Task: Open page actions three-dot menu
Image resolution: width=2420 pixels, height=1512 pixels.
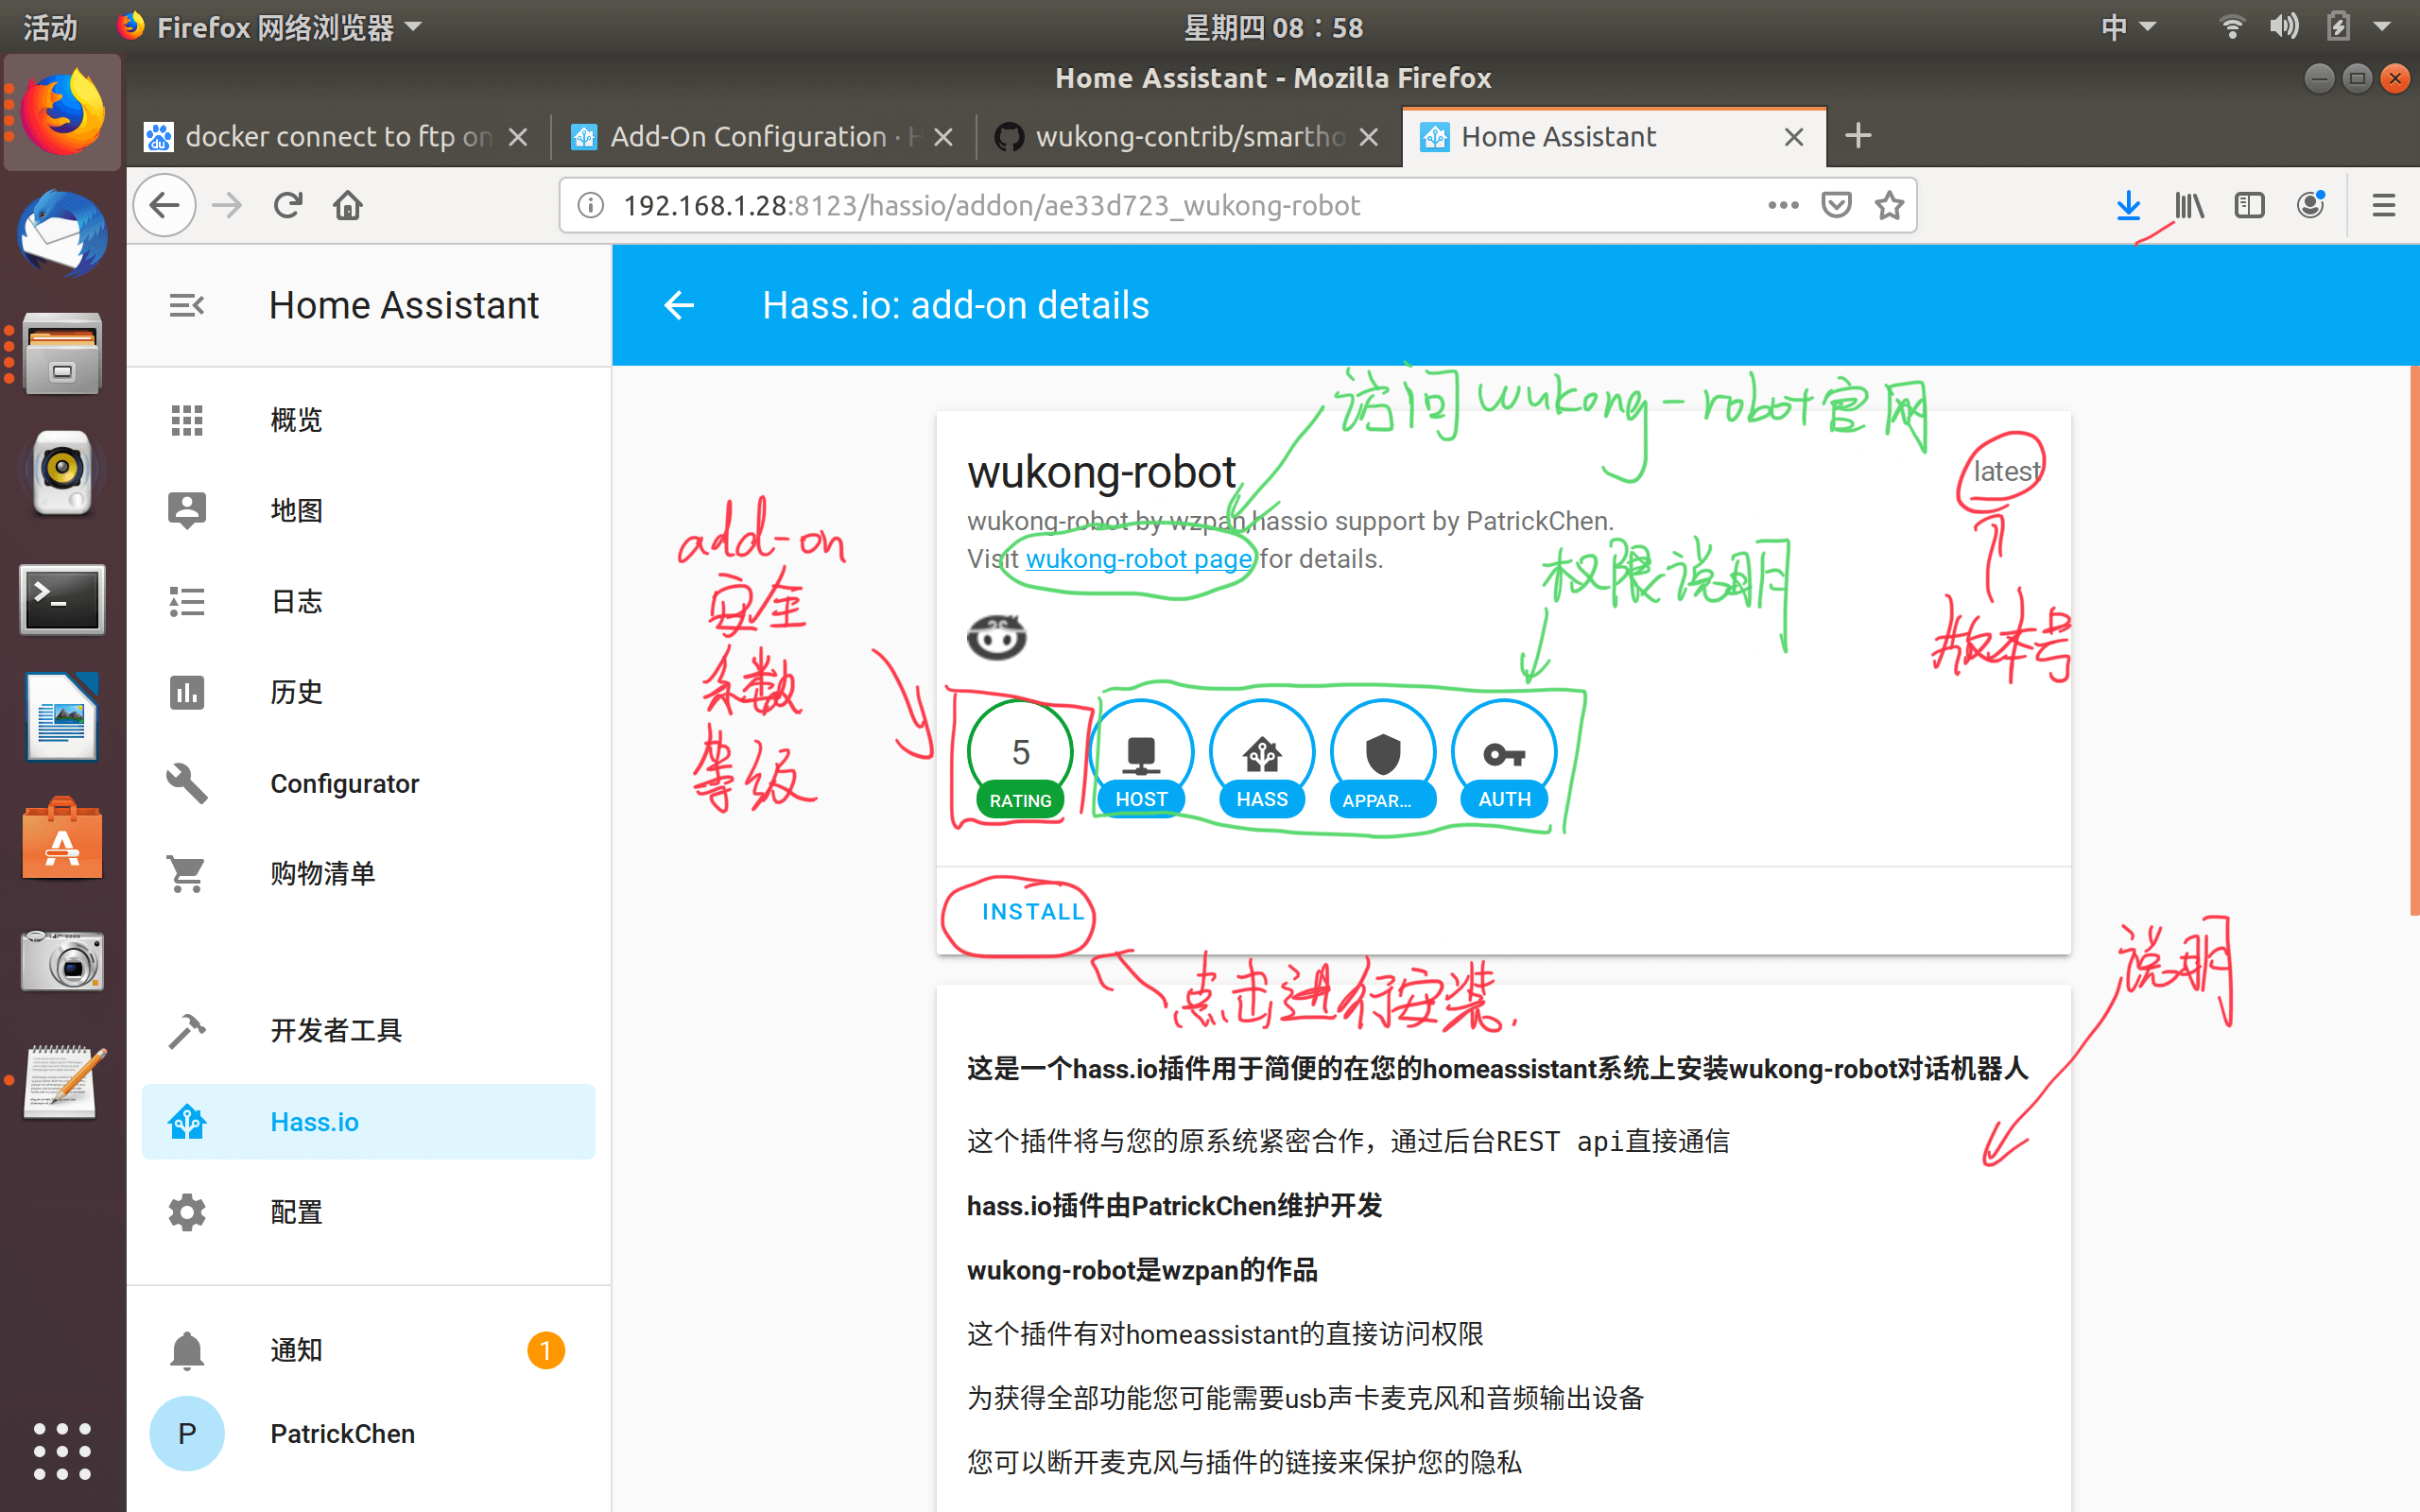Action: (1783, 206)
